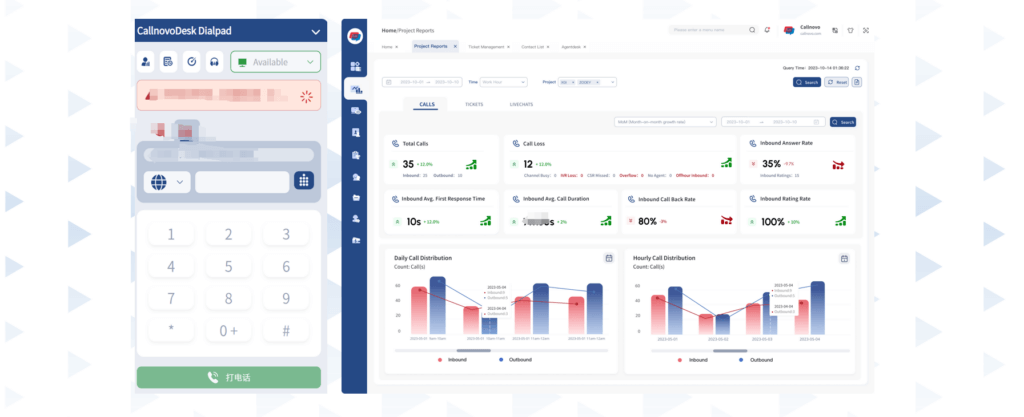Switch to the Ticket Management tab

click(487, 47)
